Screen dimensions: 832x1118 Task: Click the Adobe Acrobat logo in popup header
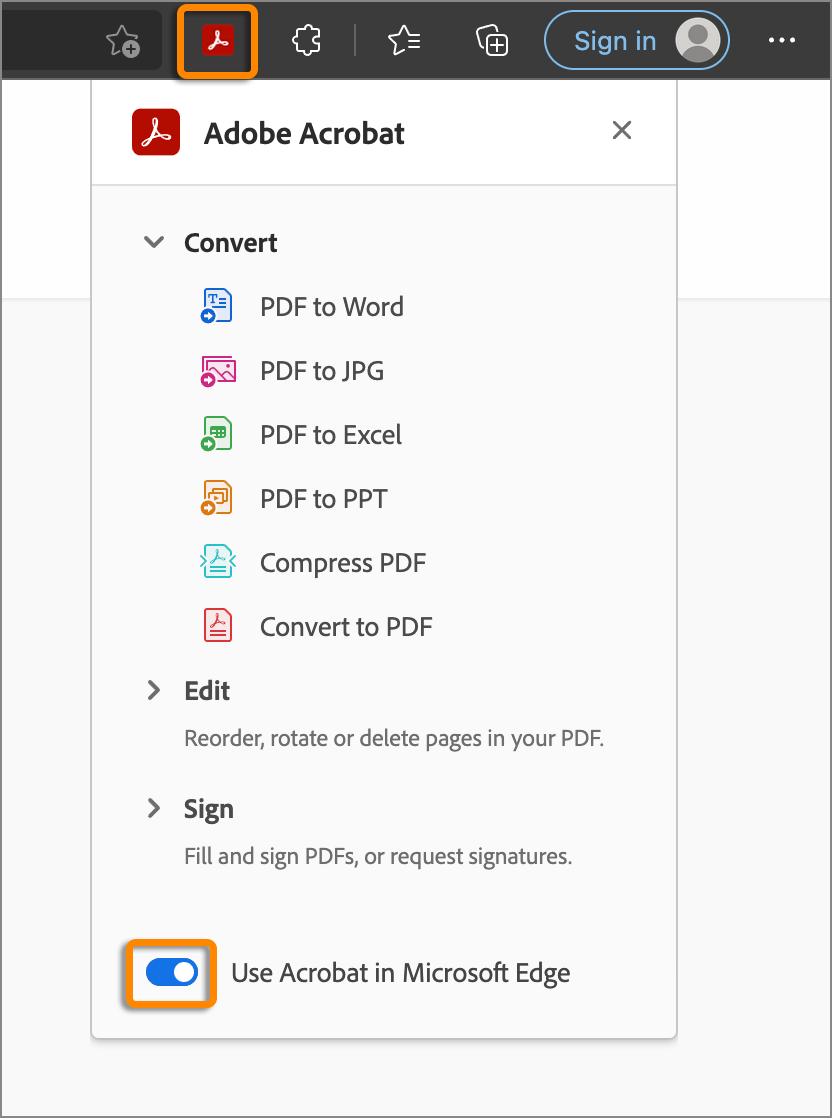coord(156,131)
